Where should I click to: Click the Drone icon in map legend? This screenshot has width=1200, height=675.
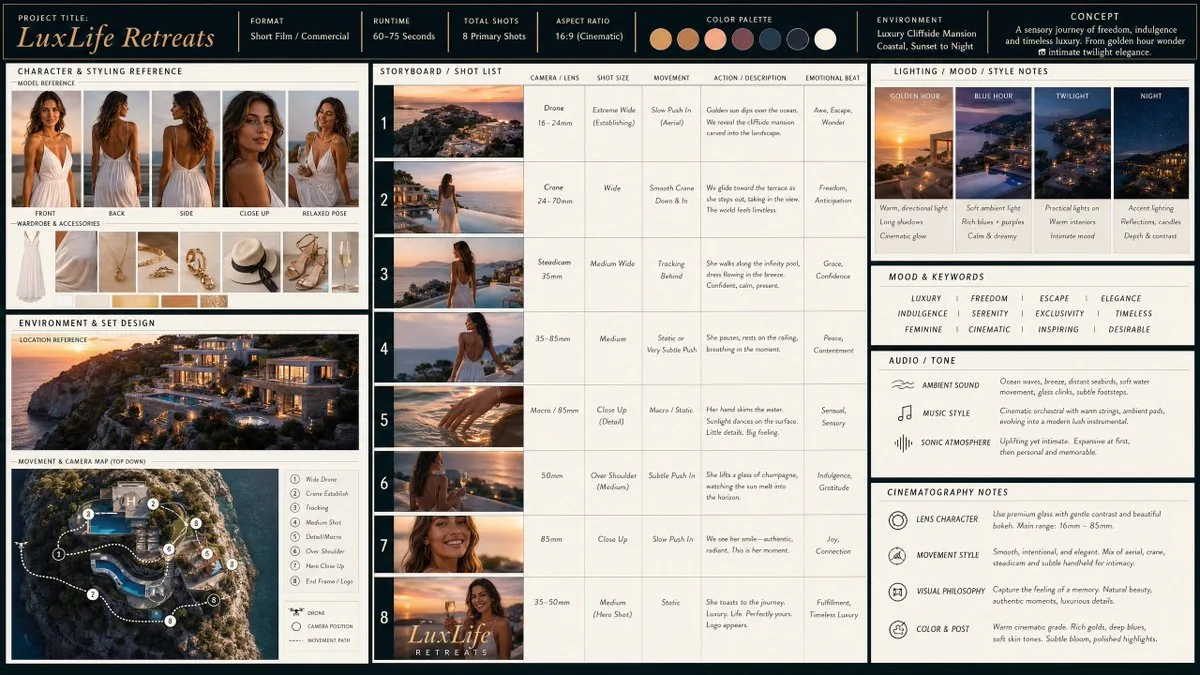(x=295, y=612)
